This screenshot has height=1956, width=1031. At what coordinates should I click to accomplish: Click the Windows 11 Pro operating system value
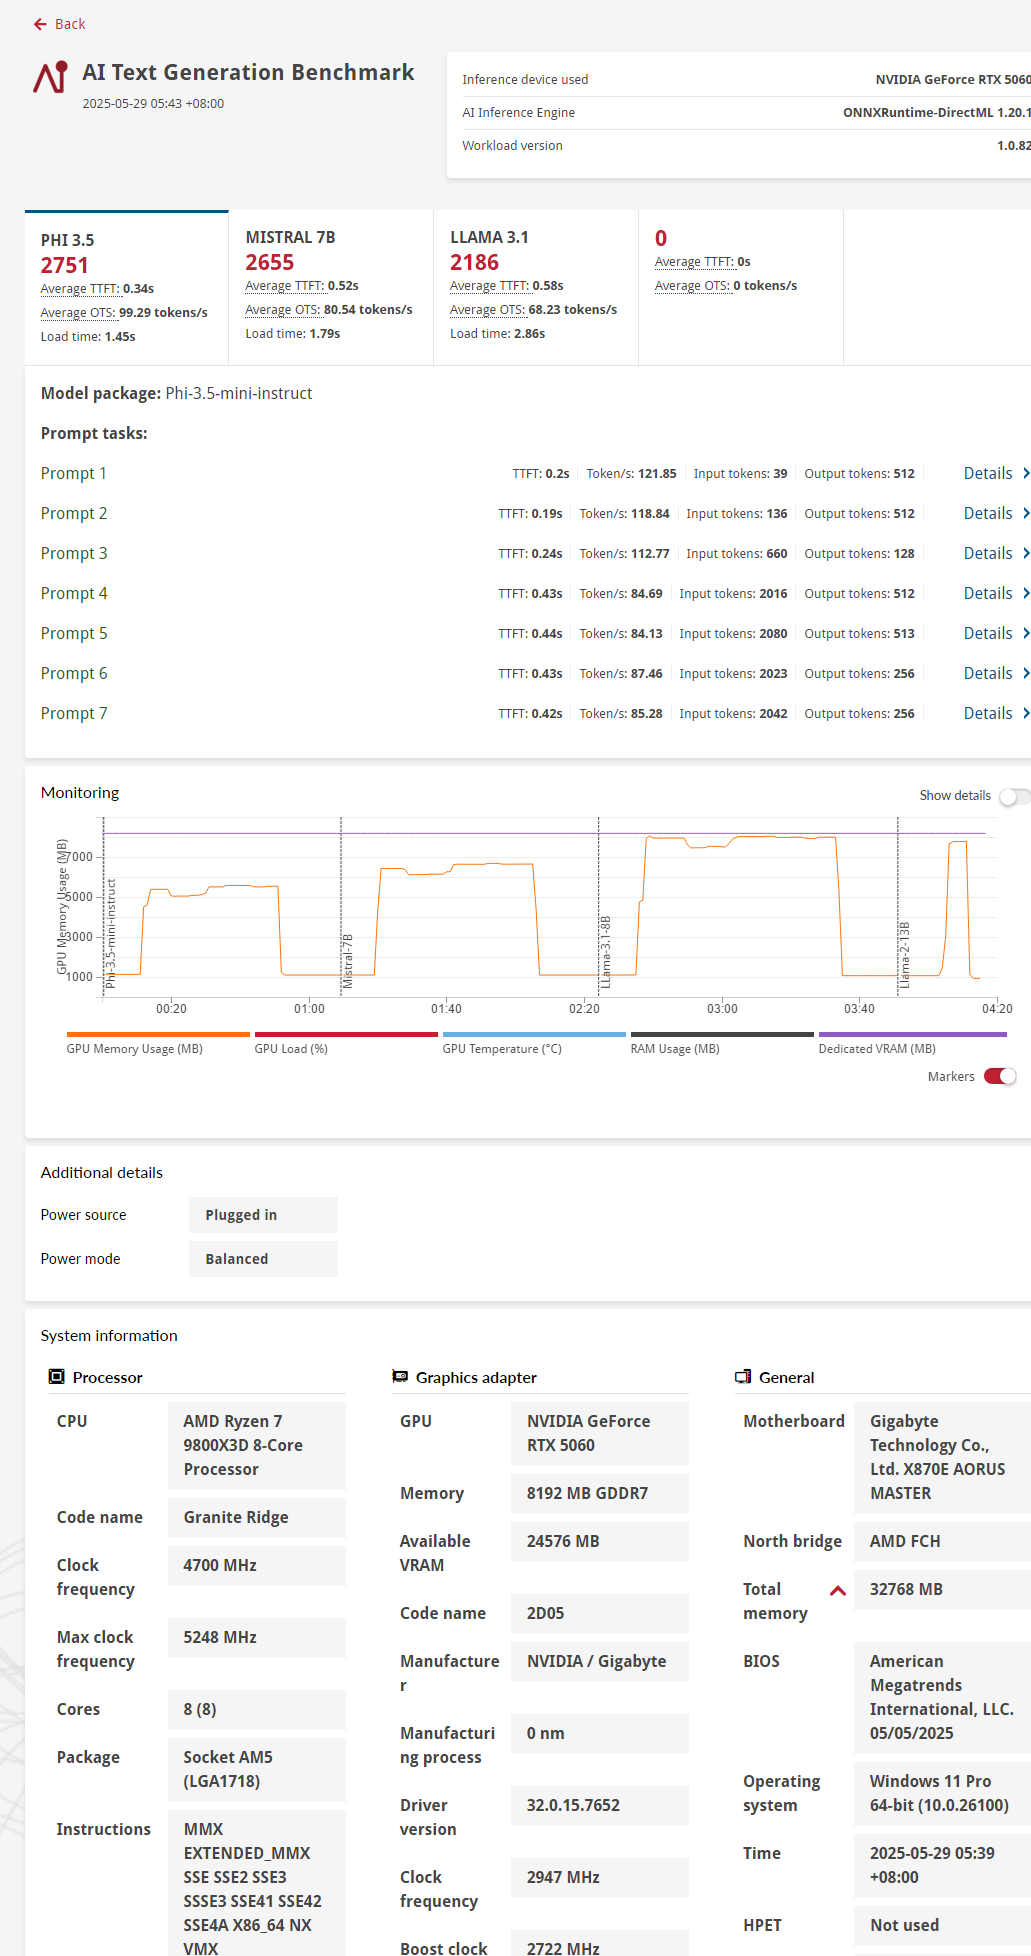coord(942,1793)
